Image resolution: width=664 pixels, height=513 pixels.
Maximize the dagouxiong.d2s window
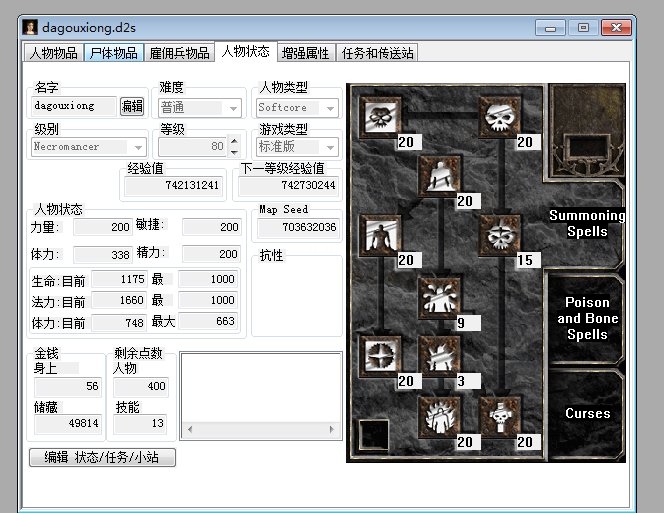[583, 28]
